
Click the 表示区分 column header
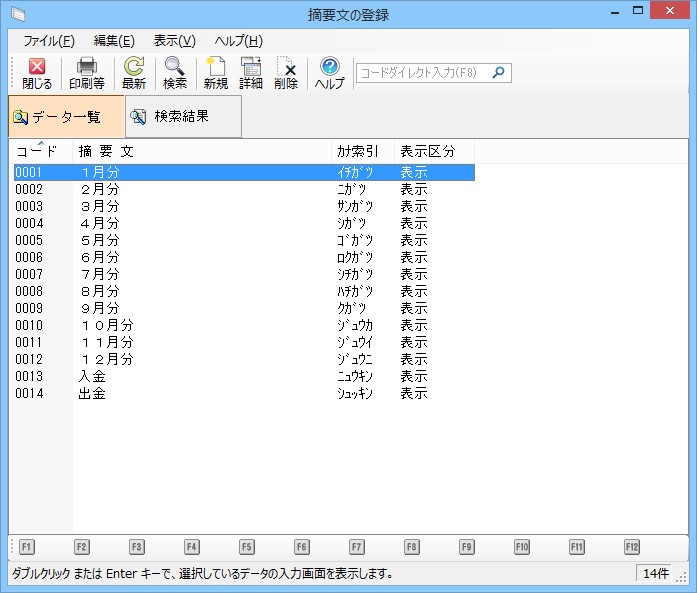tap(428, 152)
